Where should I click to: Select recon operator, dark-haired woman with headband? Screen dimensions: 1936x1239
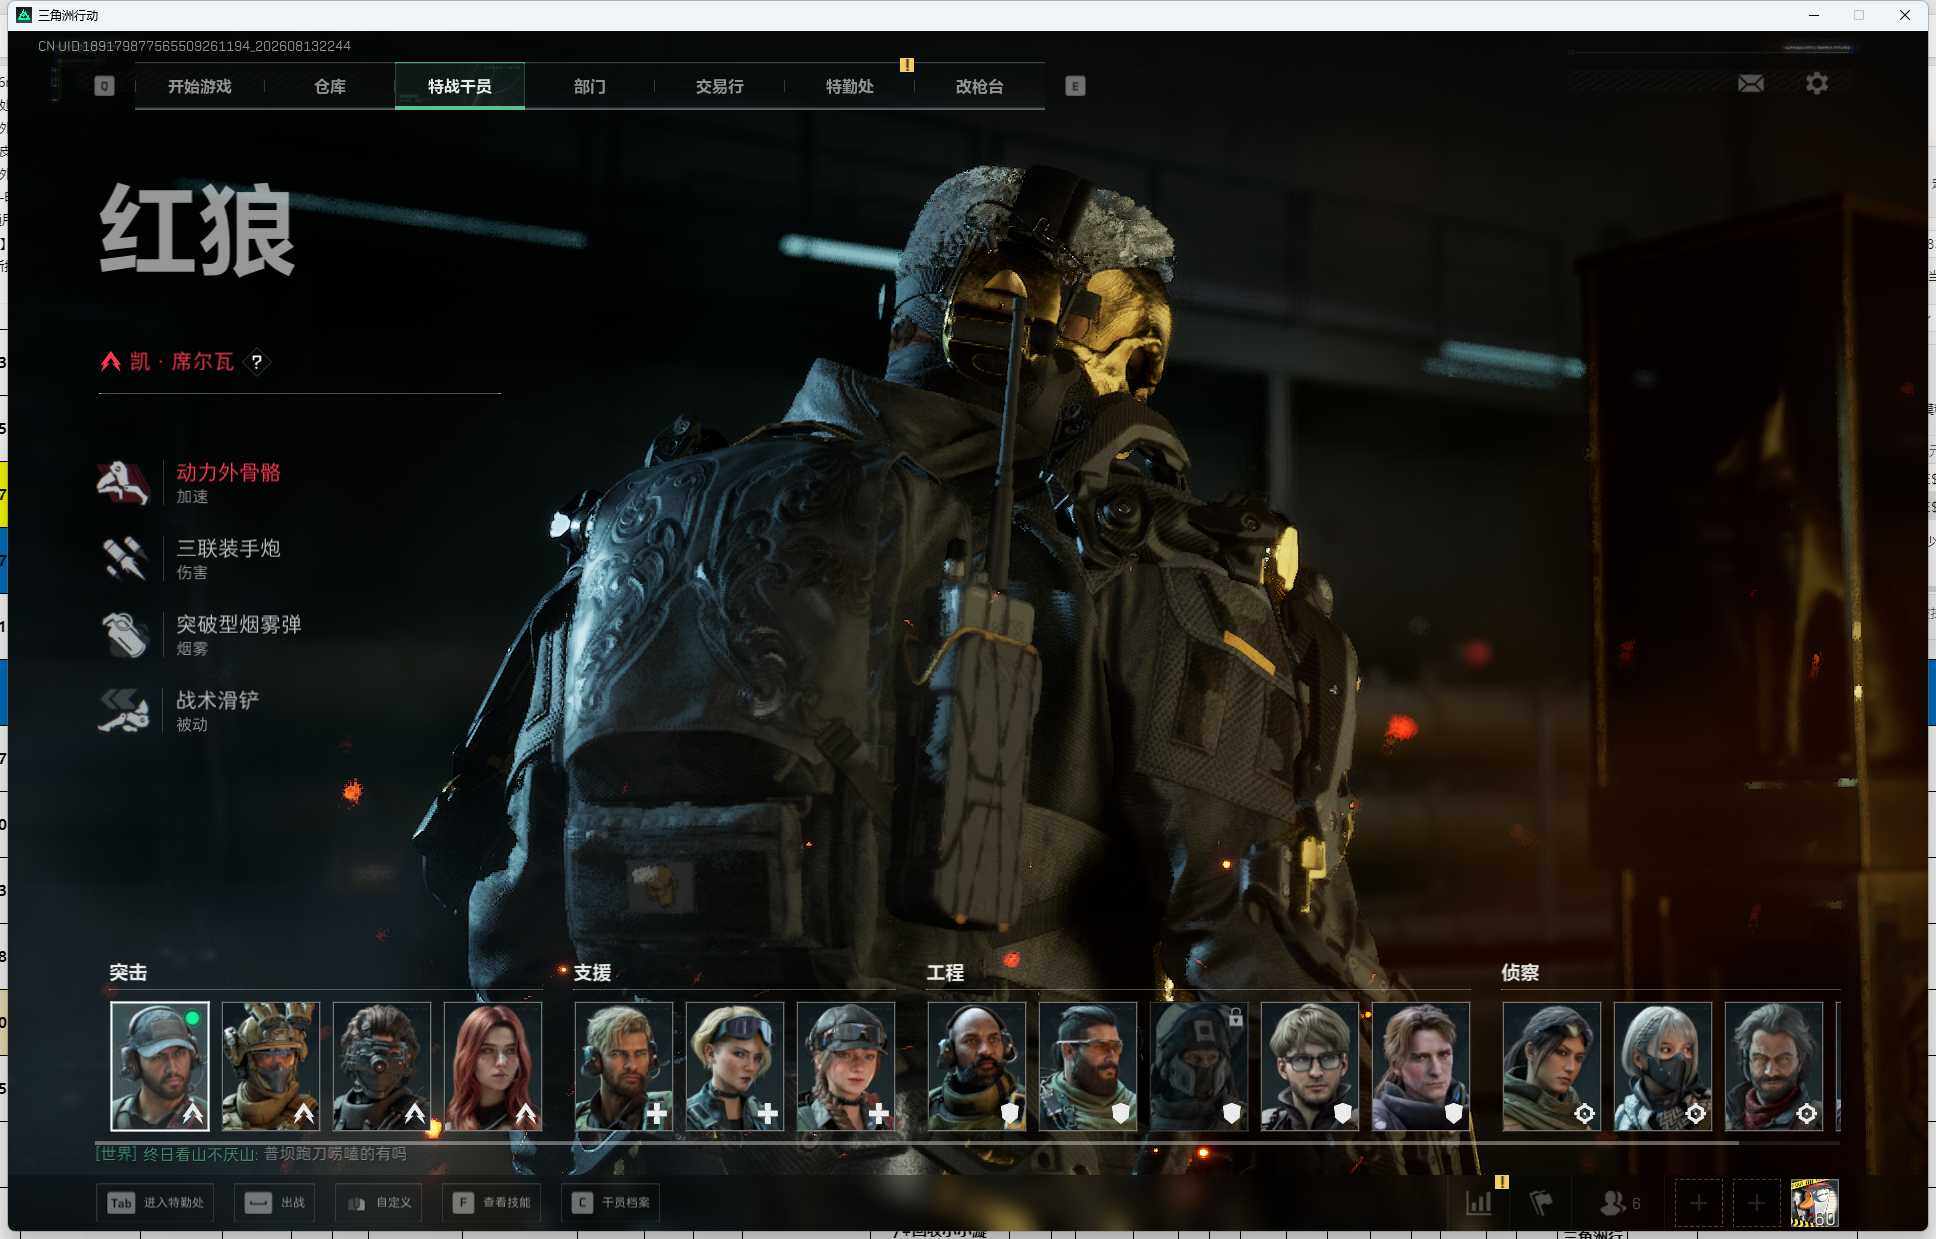[x=1552, y=1066]
